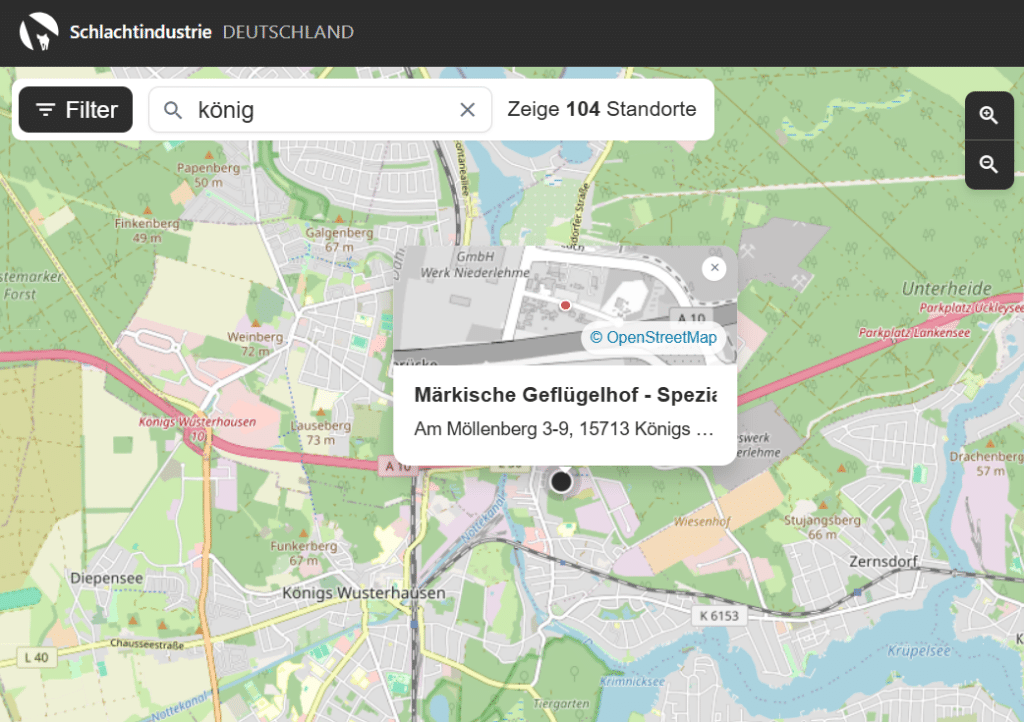Zoom in the map
Screen dimensions: 1024x722
pyautogui.click(x=989, y=116)
